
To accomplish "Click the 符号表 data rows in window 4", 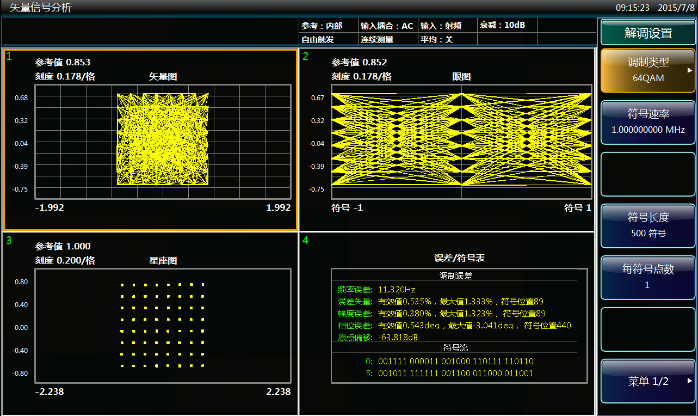I will tap(448, 366).
